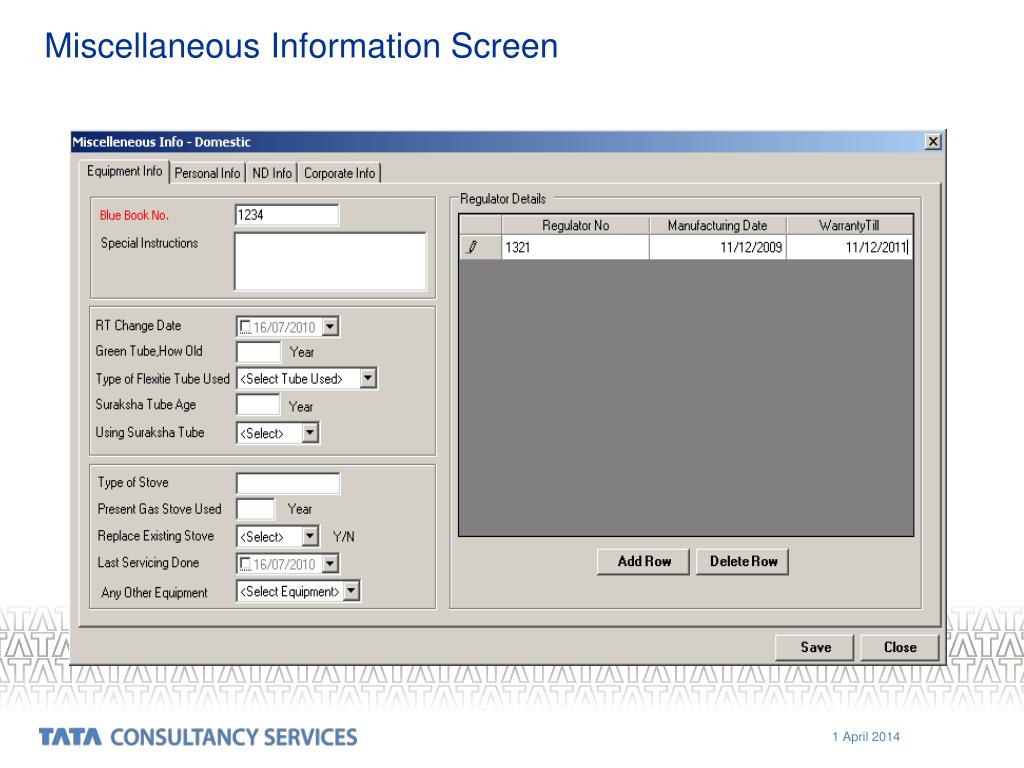Click the pencil edit icon in regulator row
1024x768 pixels.
(472, 247)
